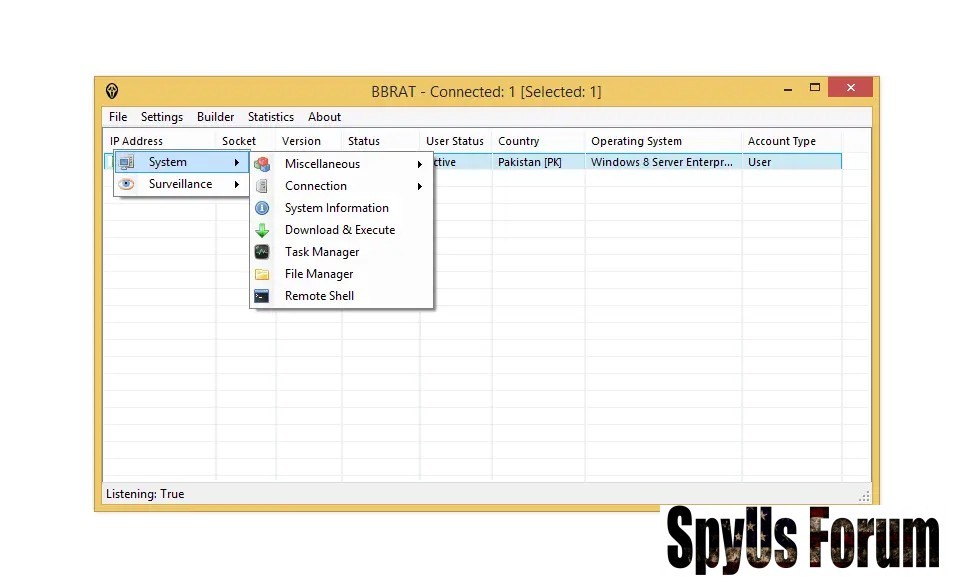
Task: Click the green Download & Execute arrow icon
Action: pyautogui.click(x=262, y=230)
